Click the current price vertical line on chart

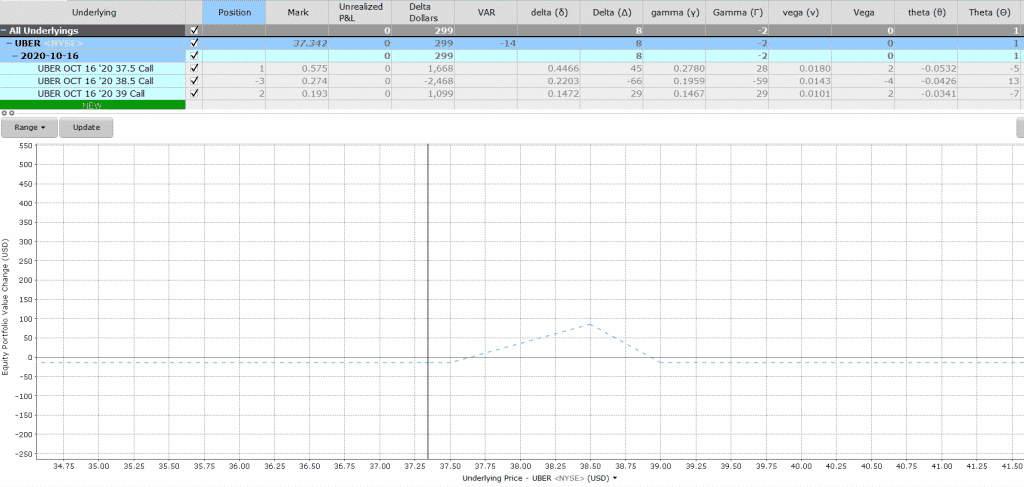(x=428, y=300)
